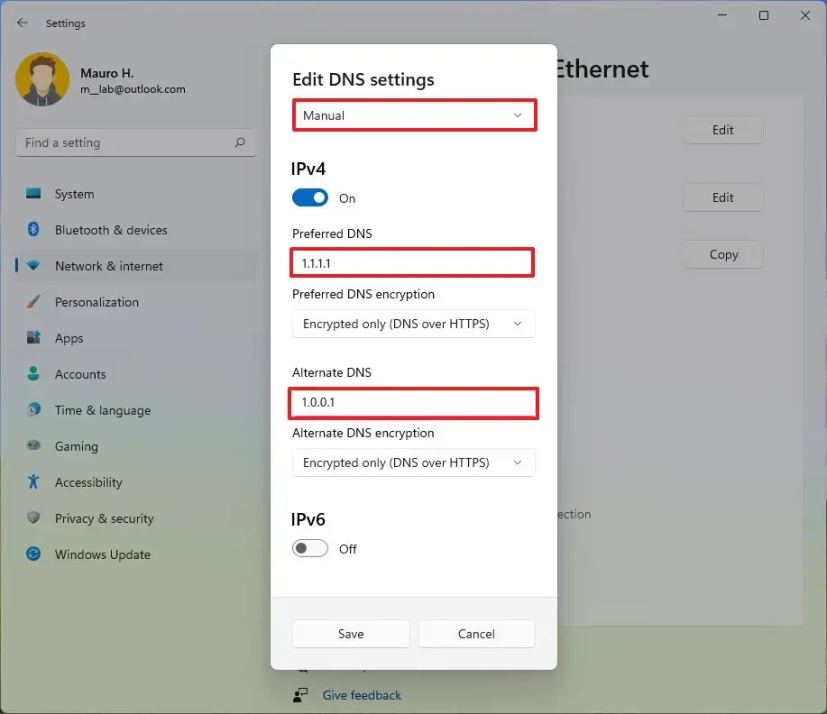Open the Give feedback link
The height and width of the screenshot is (714, 827).
pos(361,694)
